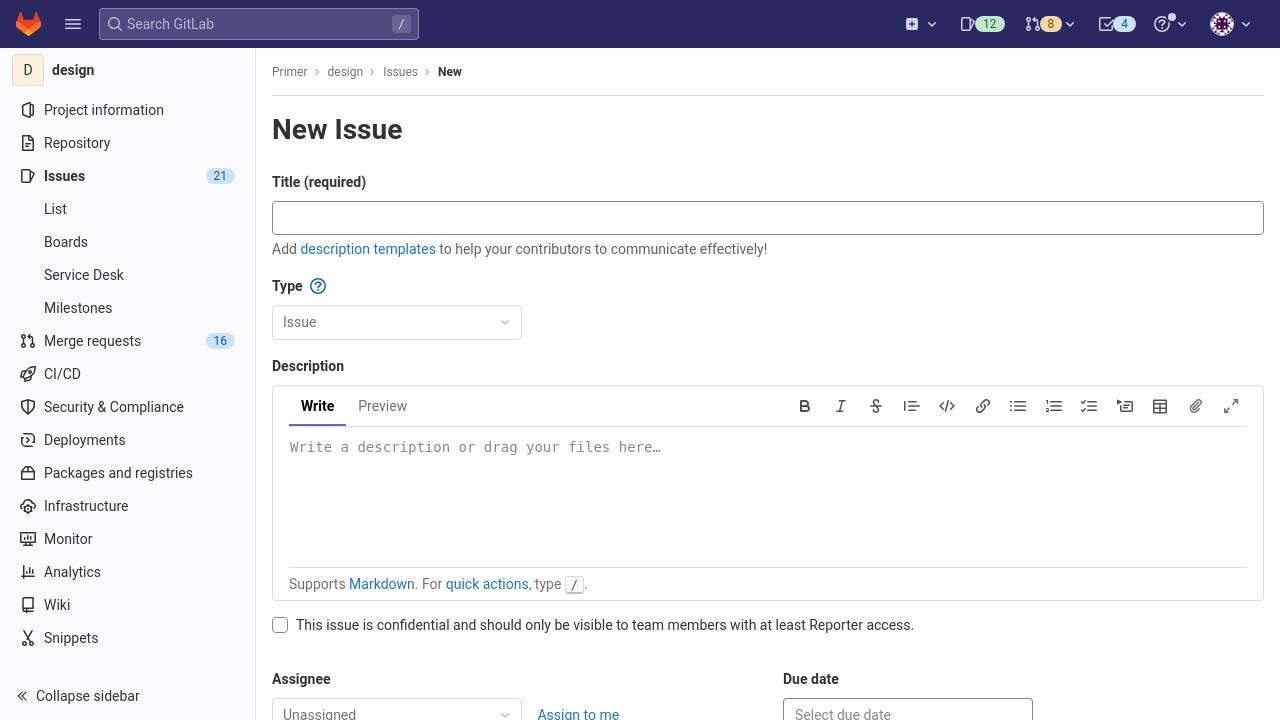Screen dimensions: 1280x720
Task: Click the Security & Compliance shield icon
Action: 28,407
